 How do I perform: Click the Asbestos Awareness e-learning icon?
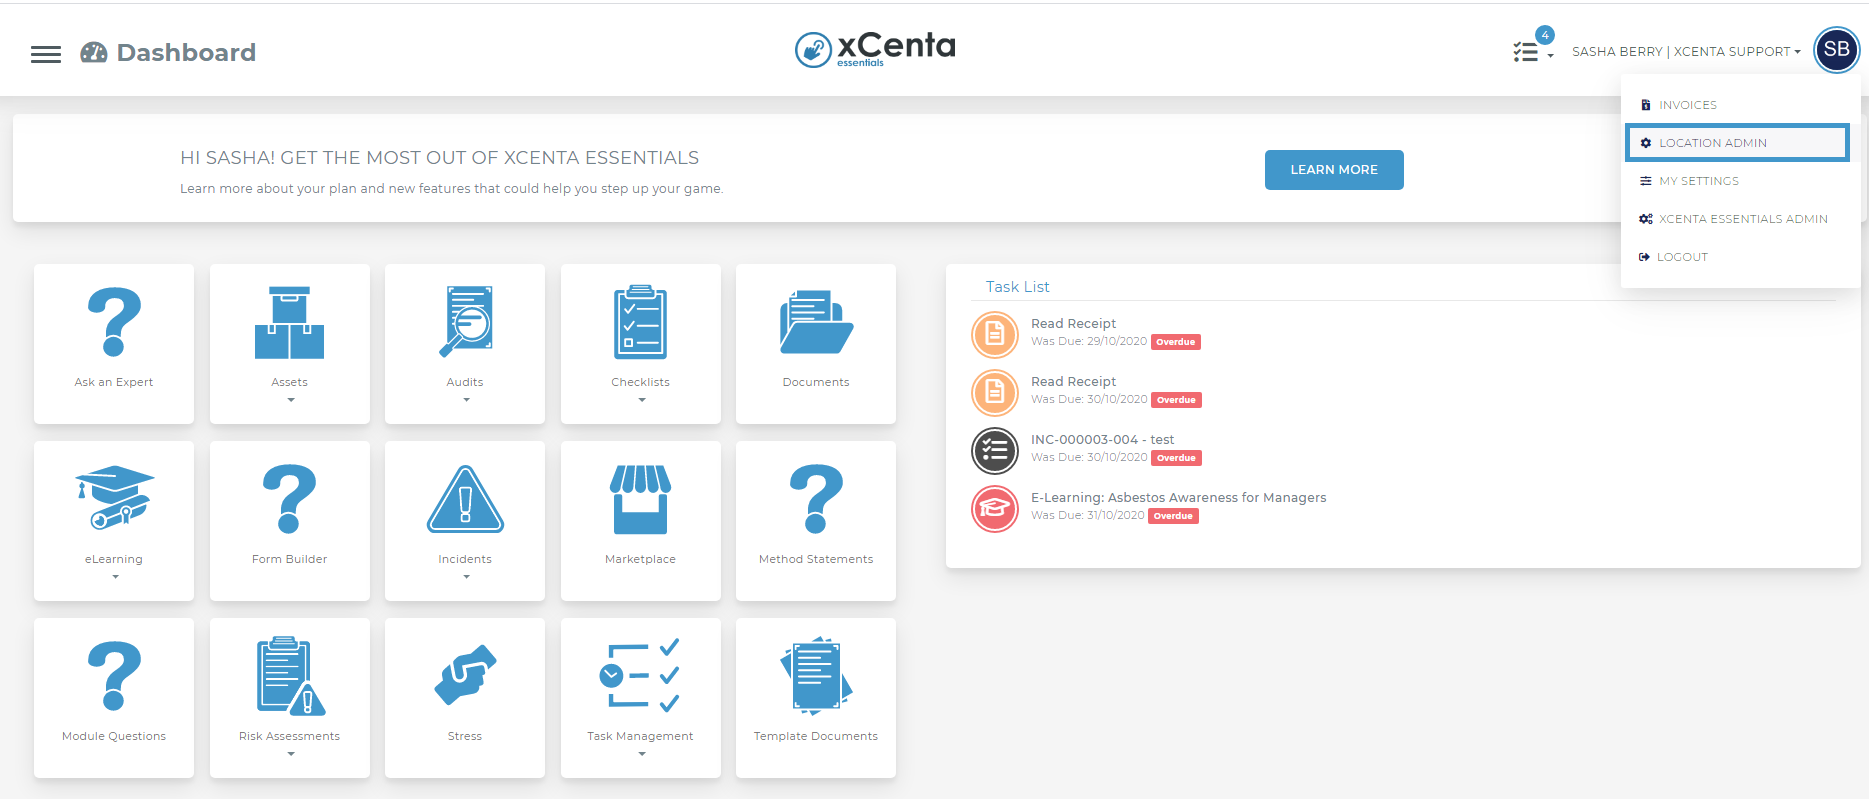click(x=995, y=508)
